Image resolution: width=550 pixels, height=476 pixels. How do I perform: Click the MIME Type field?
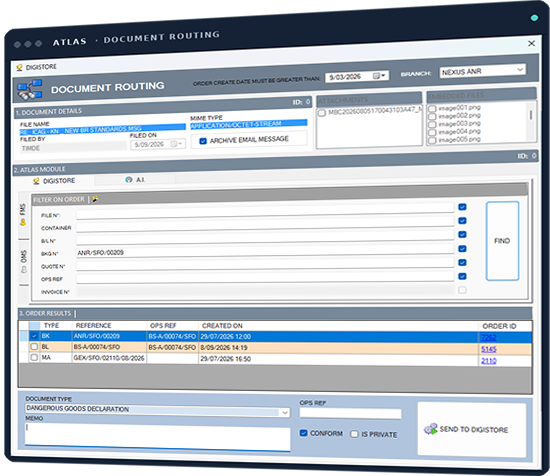point(248,124)
